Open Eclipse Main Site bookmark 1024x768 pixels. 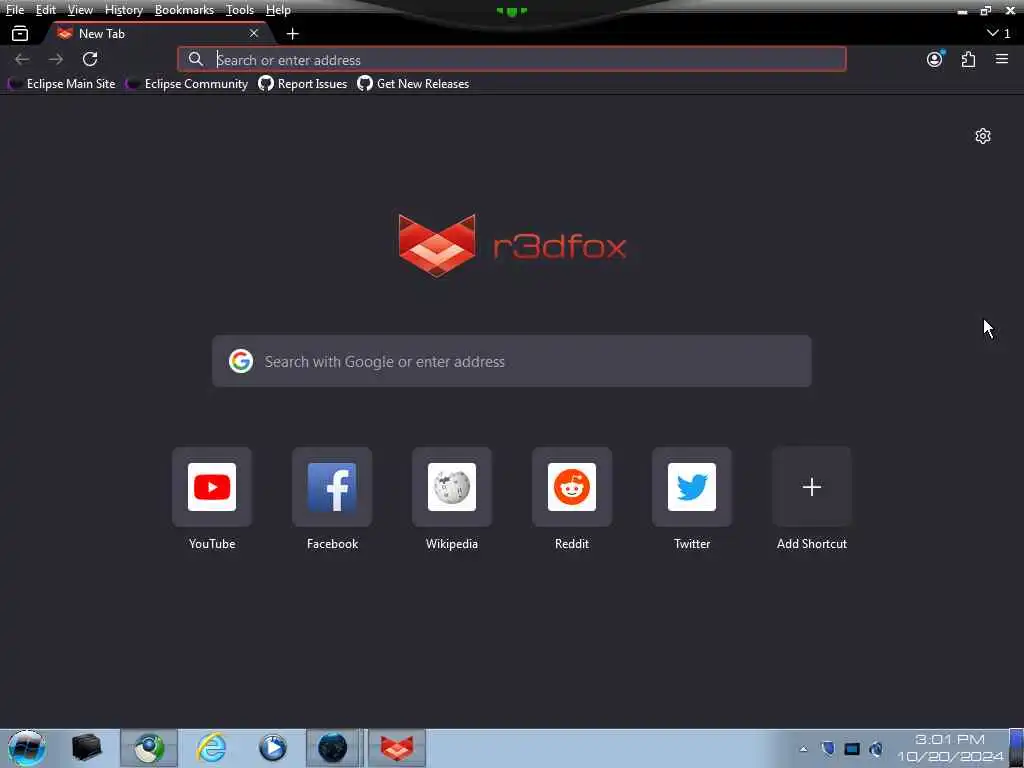(61, 84)
